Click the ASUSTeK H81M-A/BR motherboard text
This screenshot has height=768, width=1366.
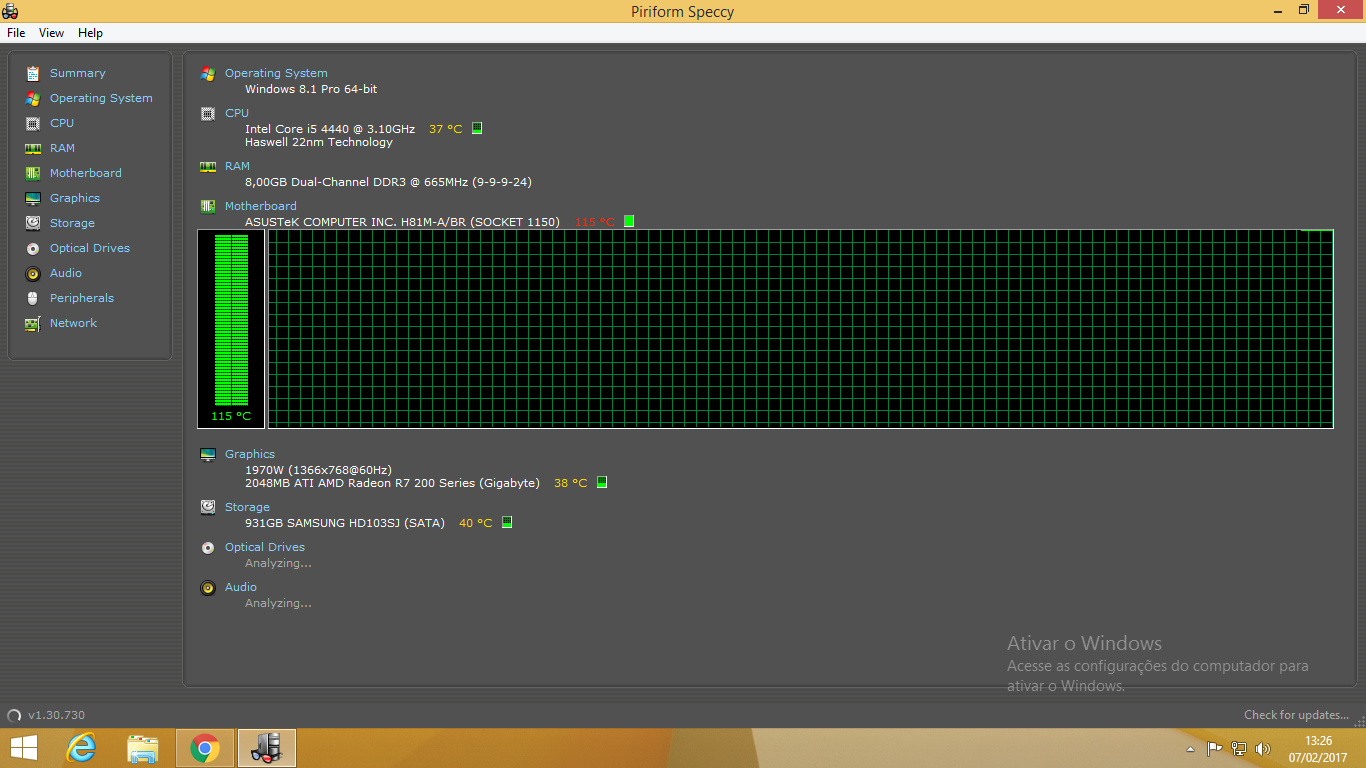pos(402,222)
